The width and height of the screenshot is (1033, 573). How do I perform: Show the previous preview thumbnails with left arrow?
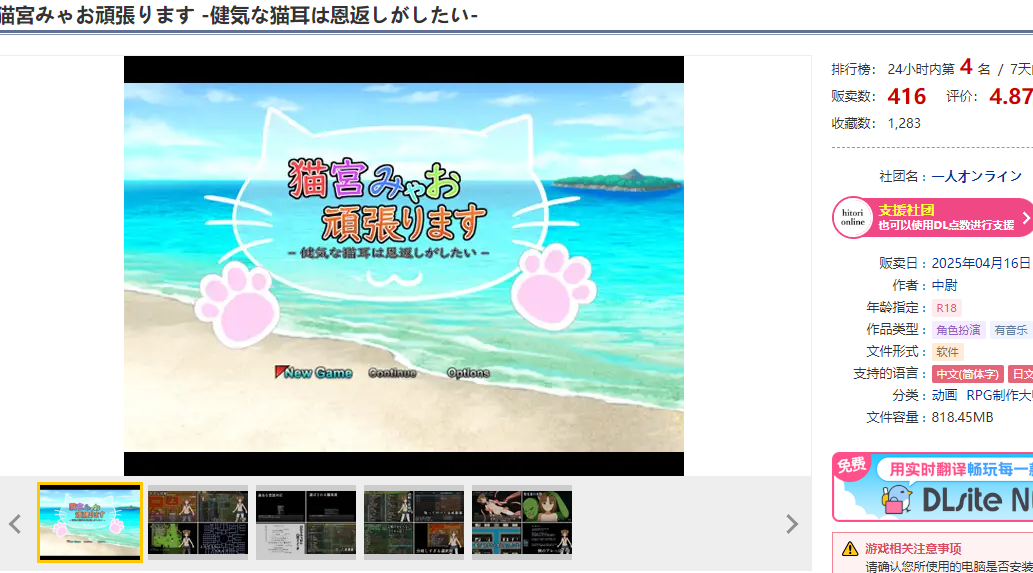(15, 523)
